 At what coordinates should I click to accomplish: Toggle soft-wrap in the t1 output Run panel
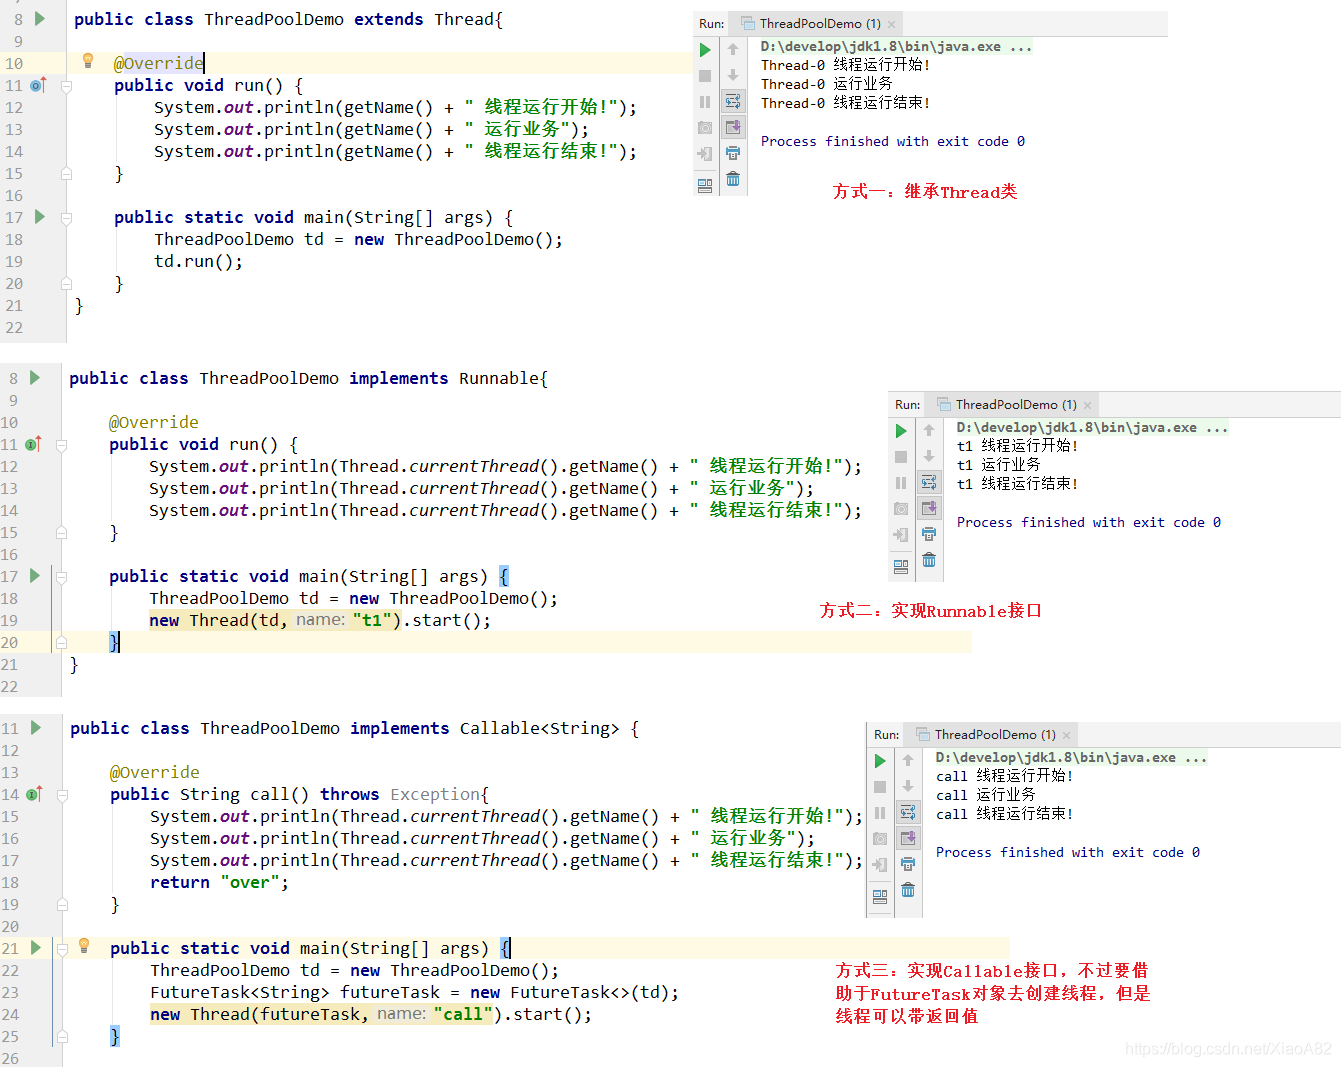click(x=929, y=482)
